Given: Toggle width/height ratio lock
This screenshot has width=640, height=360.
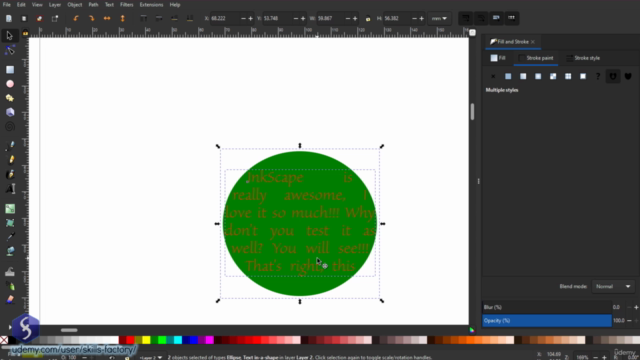Looking at the screenshot, I should (368, 18).
